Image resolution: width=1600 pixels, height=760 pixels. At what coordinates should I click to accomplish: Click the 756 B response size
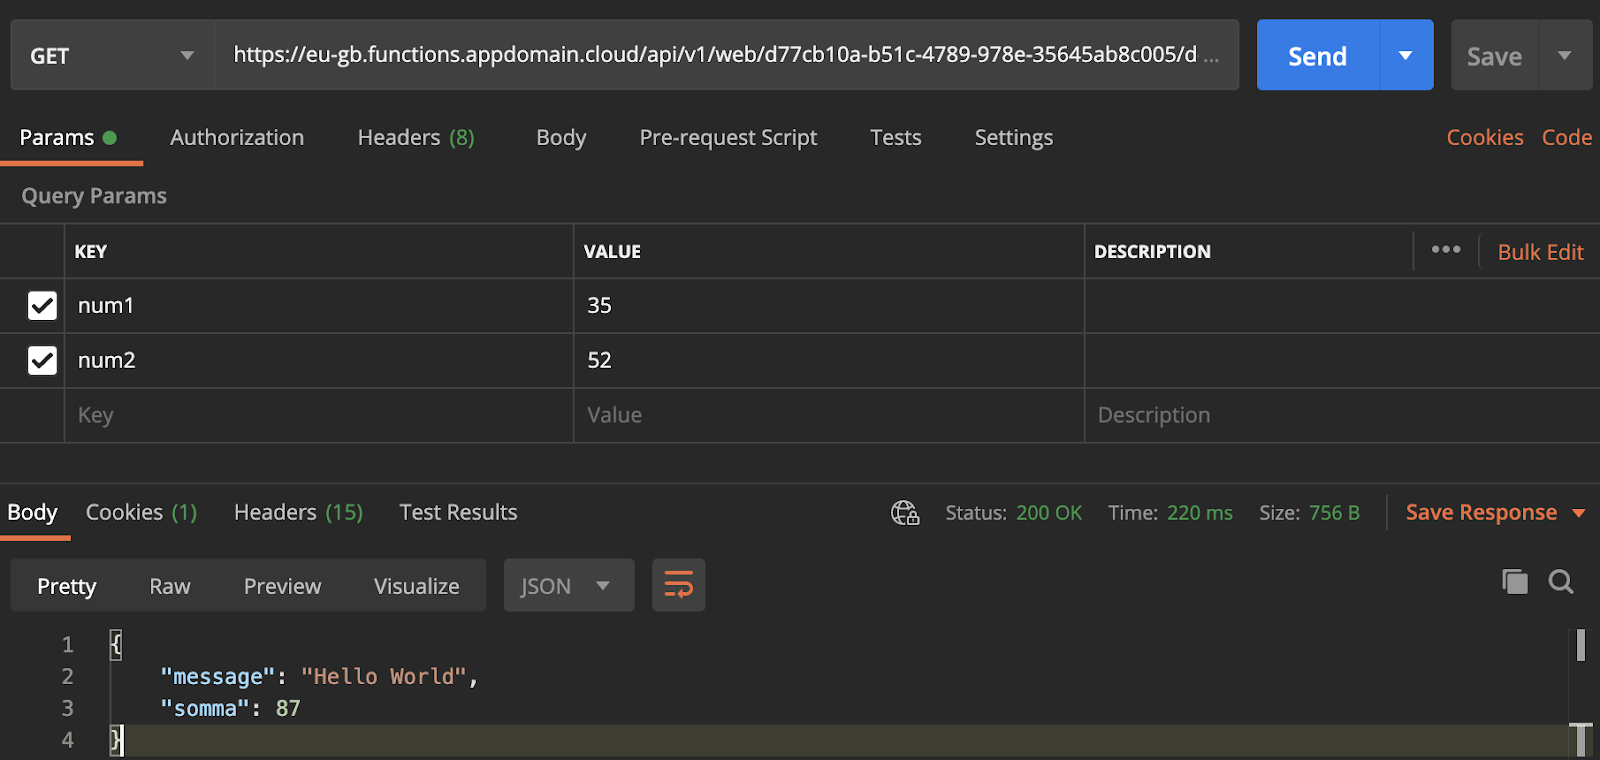point(1334,513)
